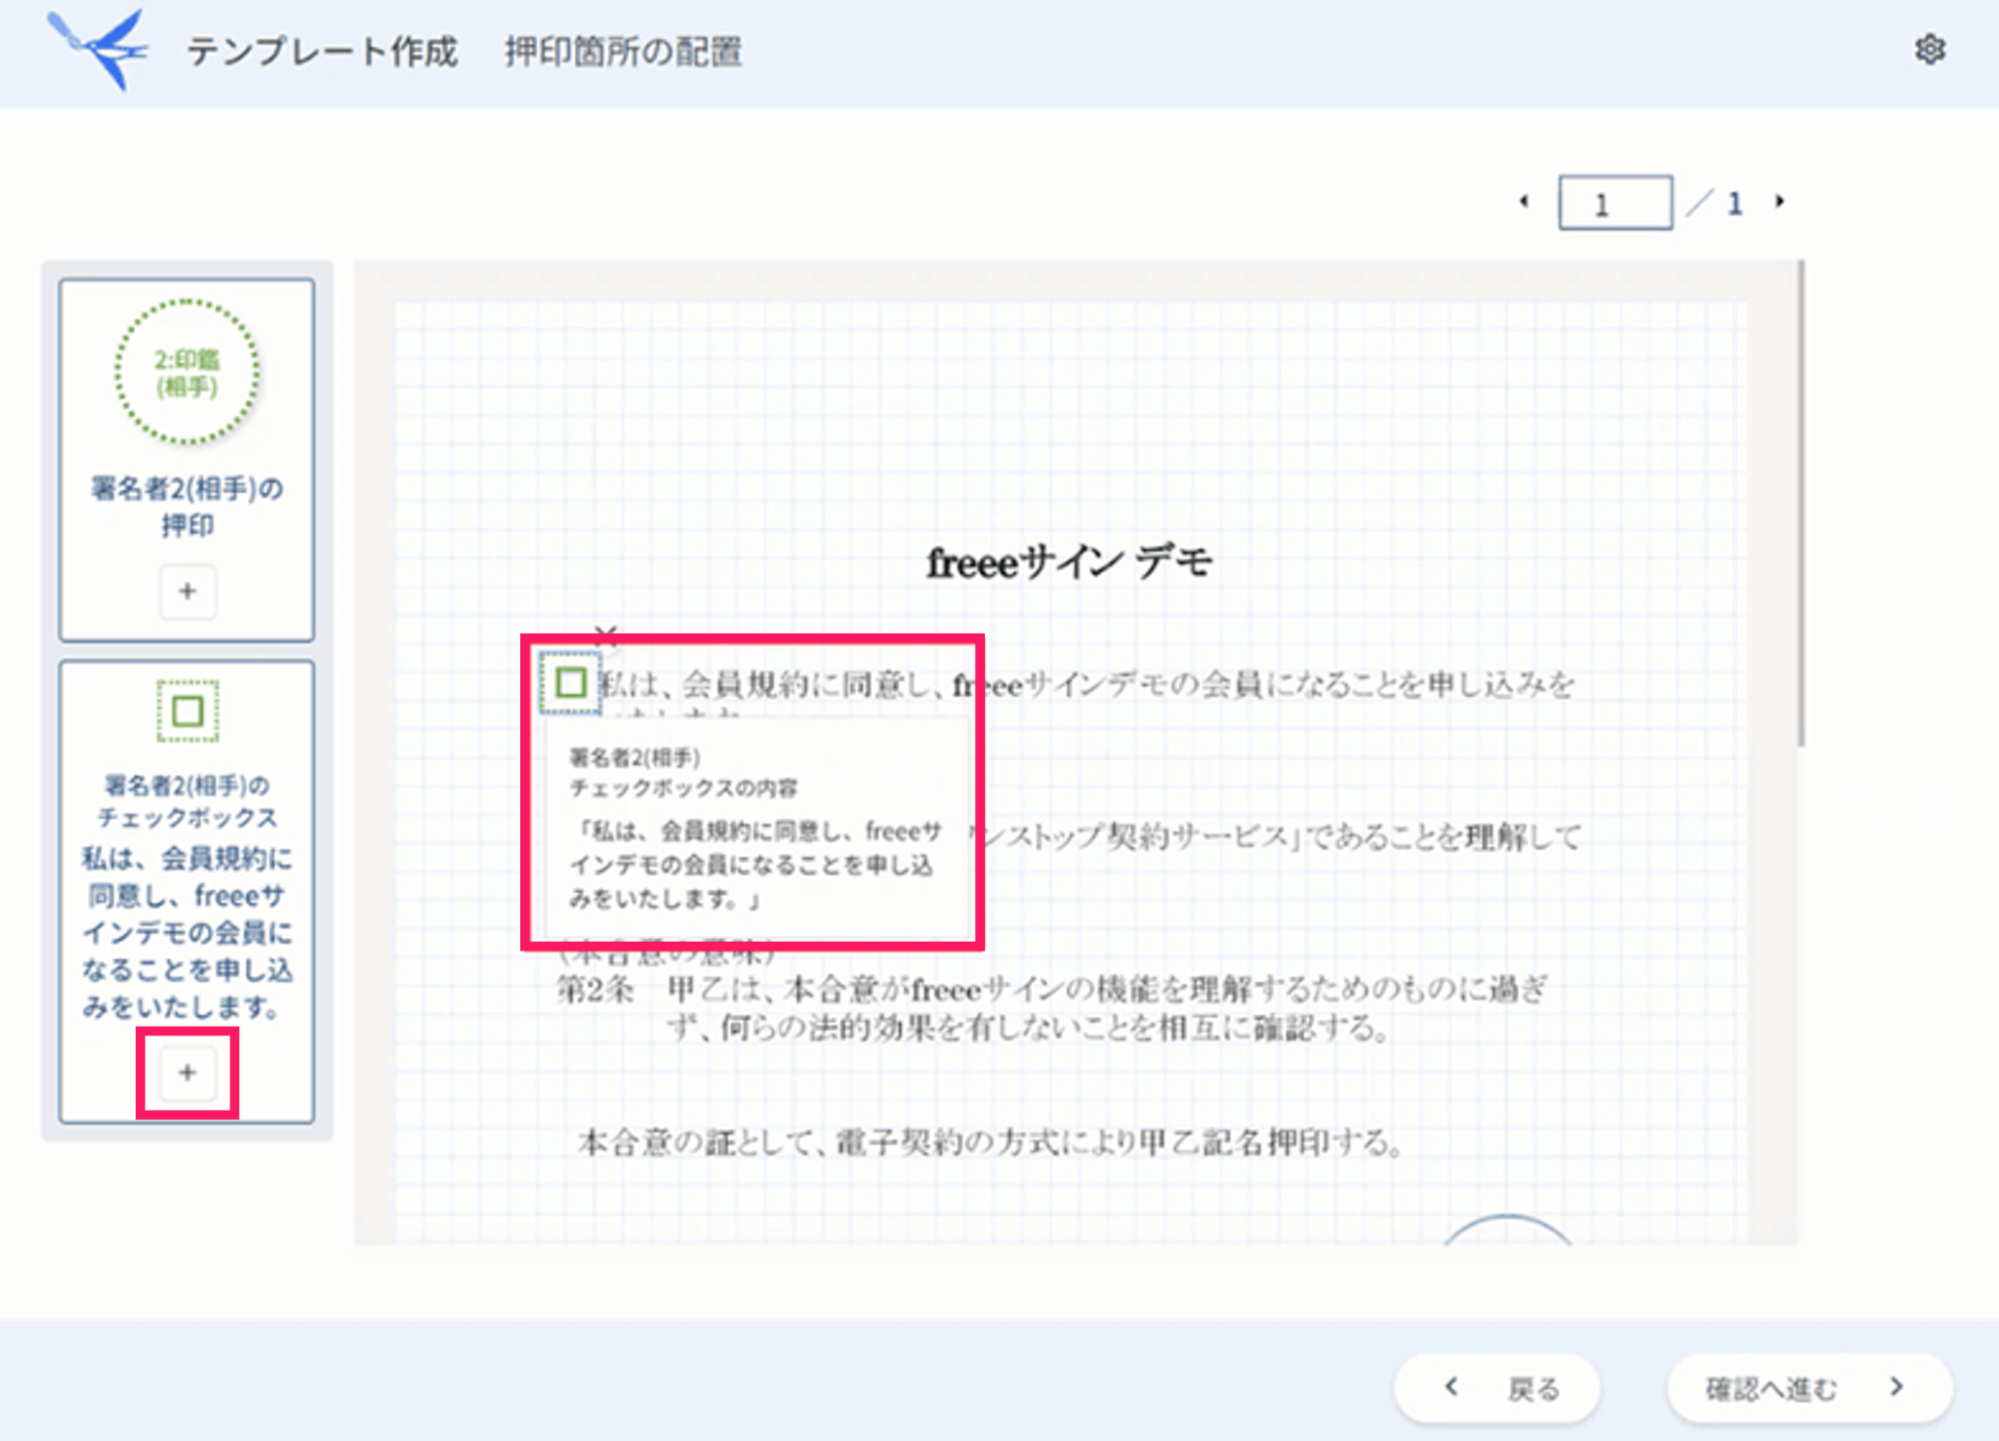Click the 押印箇所の配置 header text
1999x1441 pixels.
click(x=623, y=51)
